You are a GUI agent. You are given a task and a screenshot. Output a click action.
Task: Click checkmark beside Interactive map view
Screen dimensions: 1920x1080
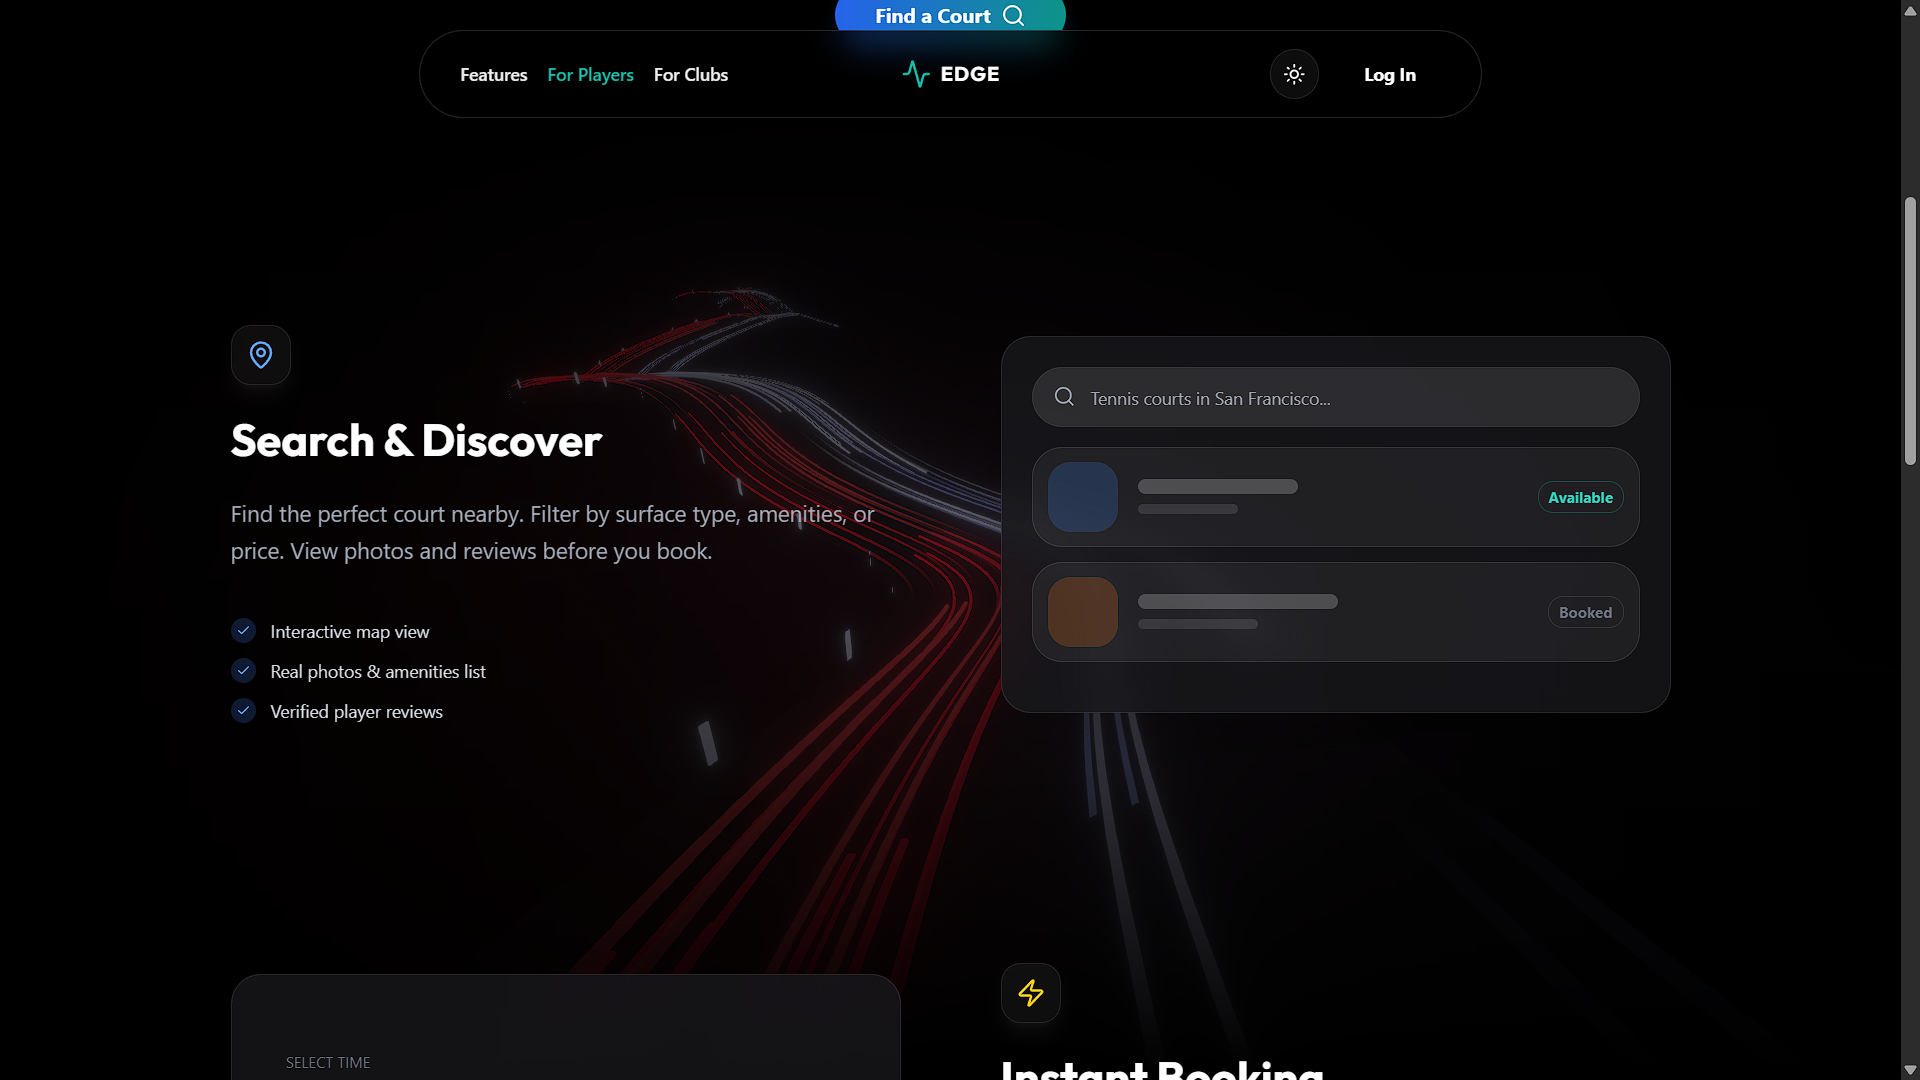[244, 631]
